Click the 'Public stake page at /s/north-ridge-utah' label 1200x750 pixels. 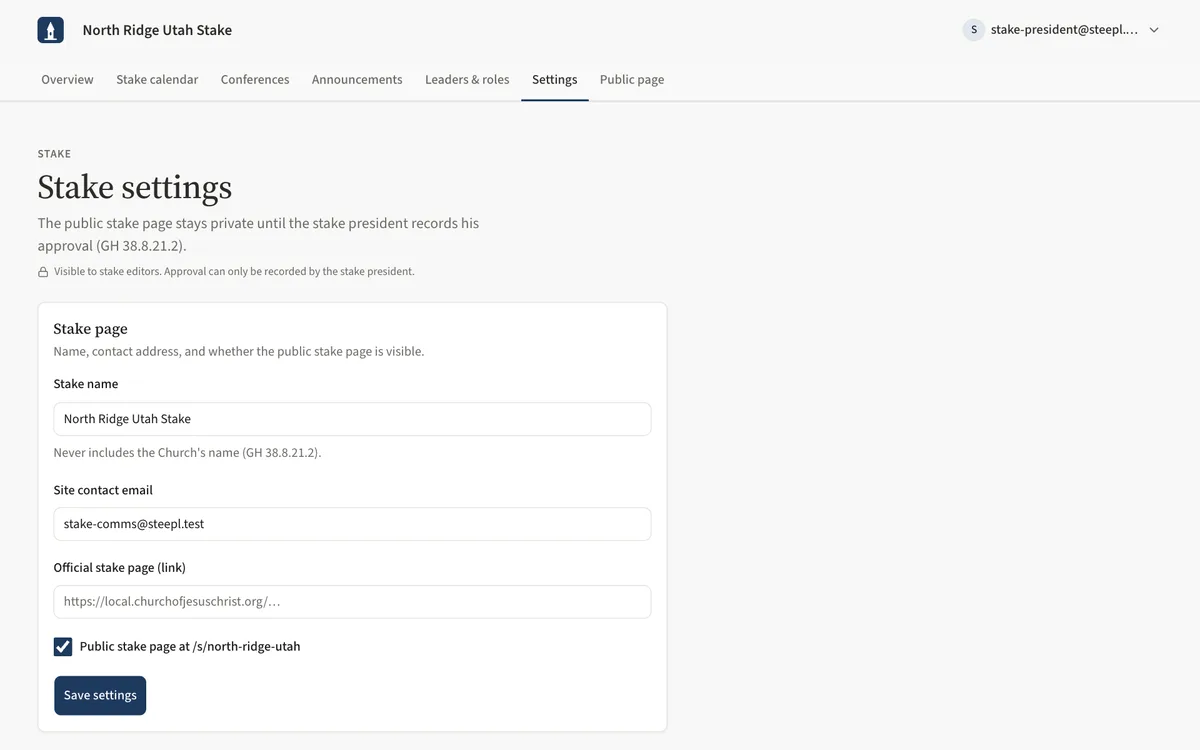pyautogui.click(x=190, y=647)
